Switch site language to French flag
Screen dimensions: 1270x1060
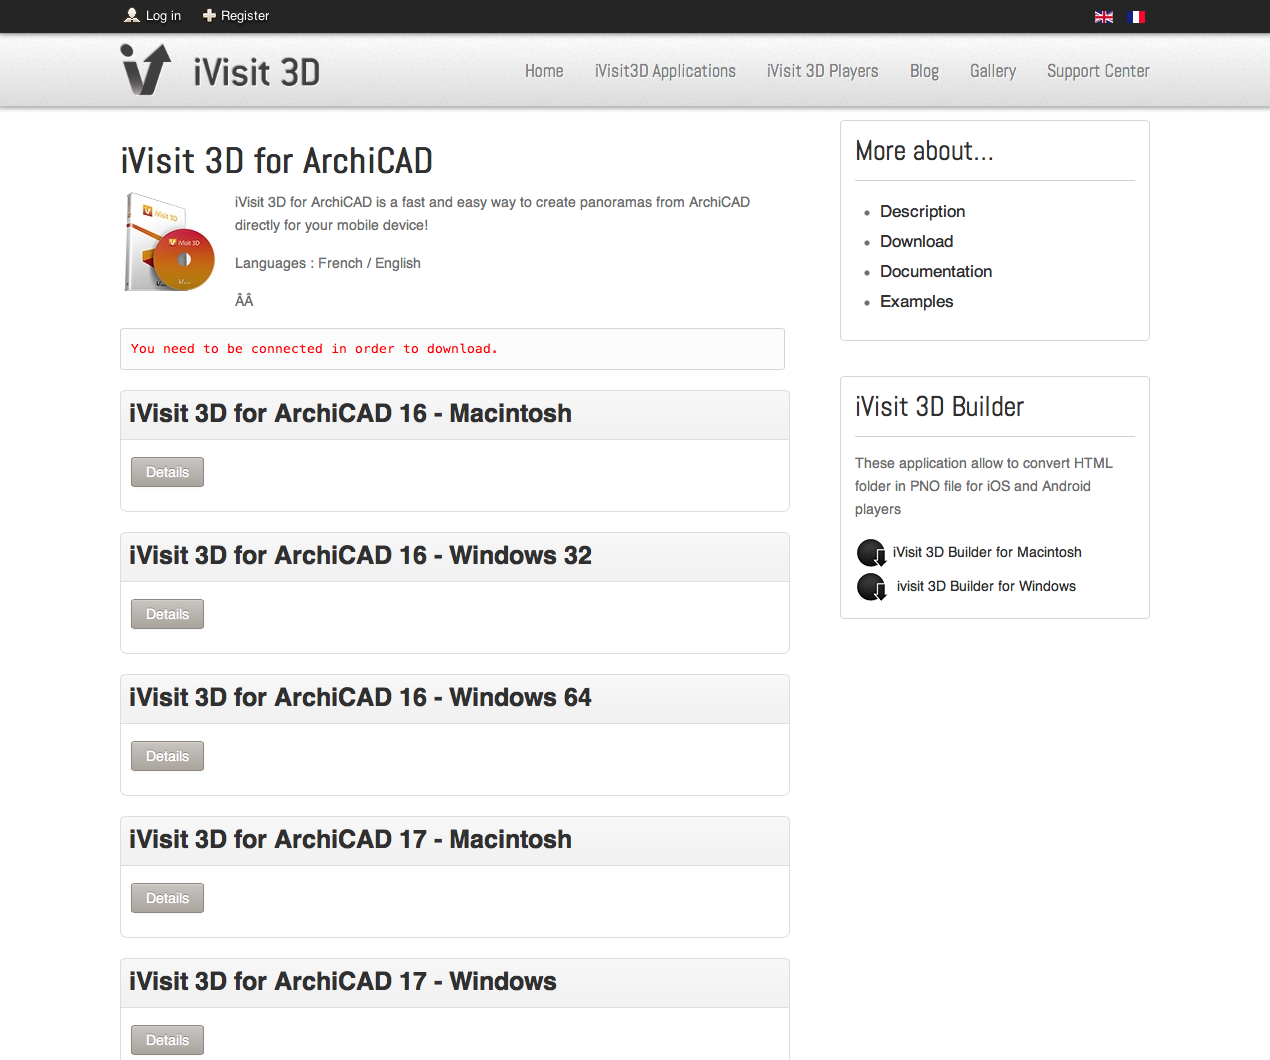[x=1137, y=17]
